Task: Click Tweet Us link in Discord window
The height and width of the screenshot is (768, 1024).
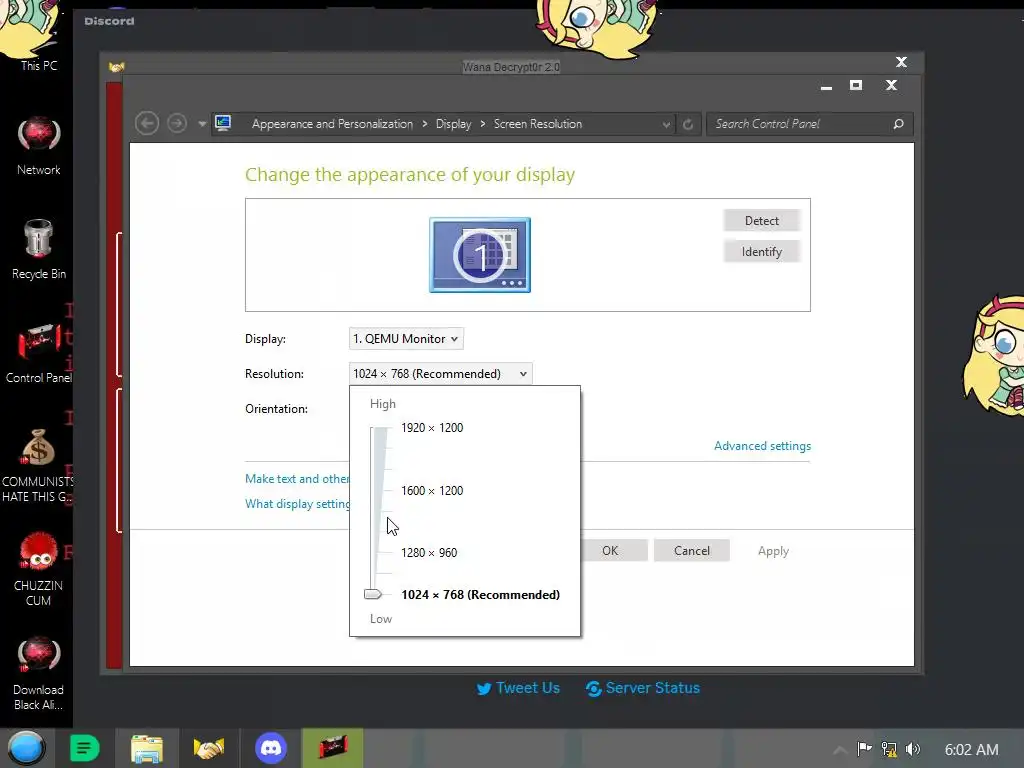Action: [x=518, y=688]
